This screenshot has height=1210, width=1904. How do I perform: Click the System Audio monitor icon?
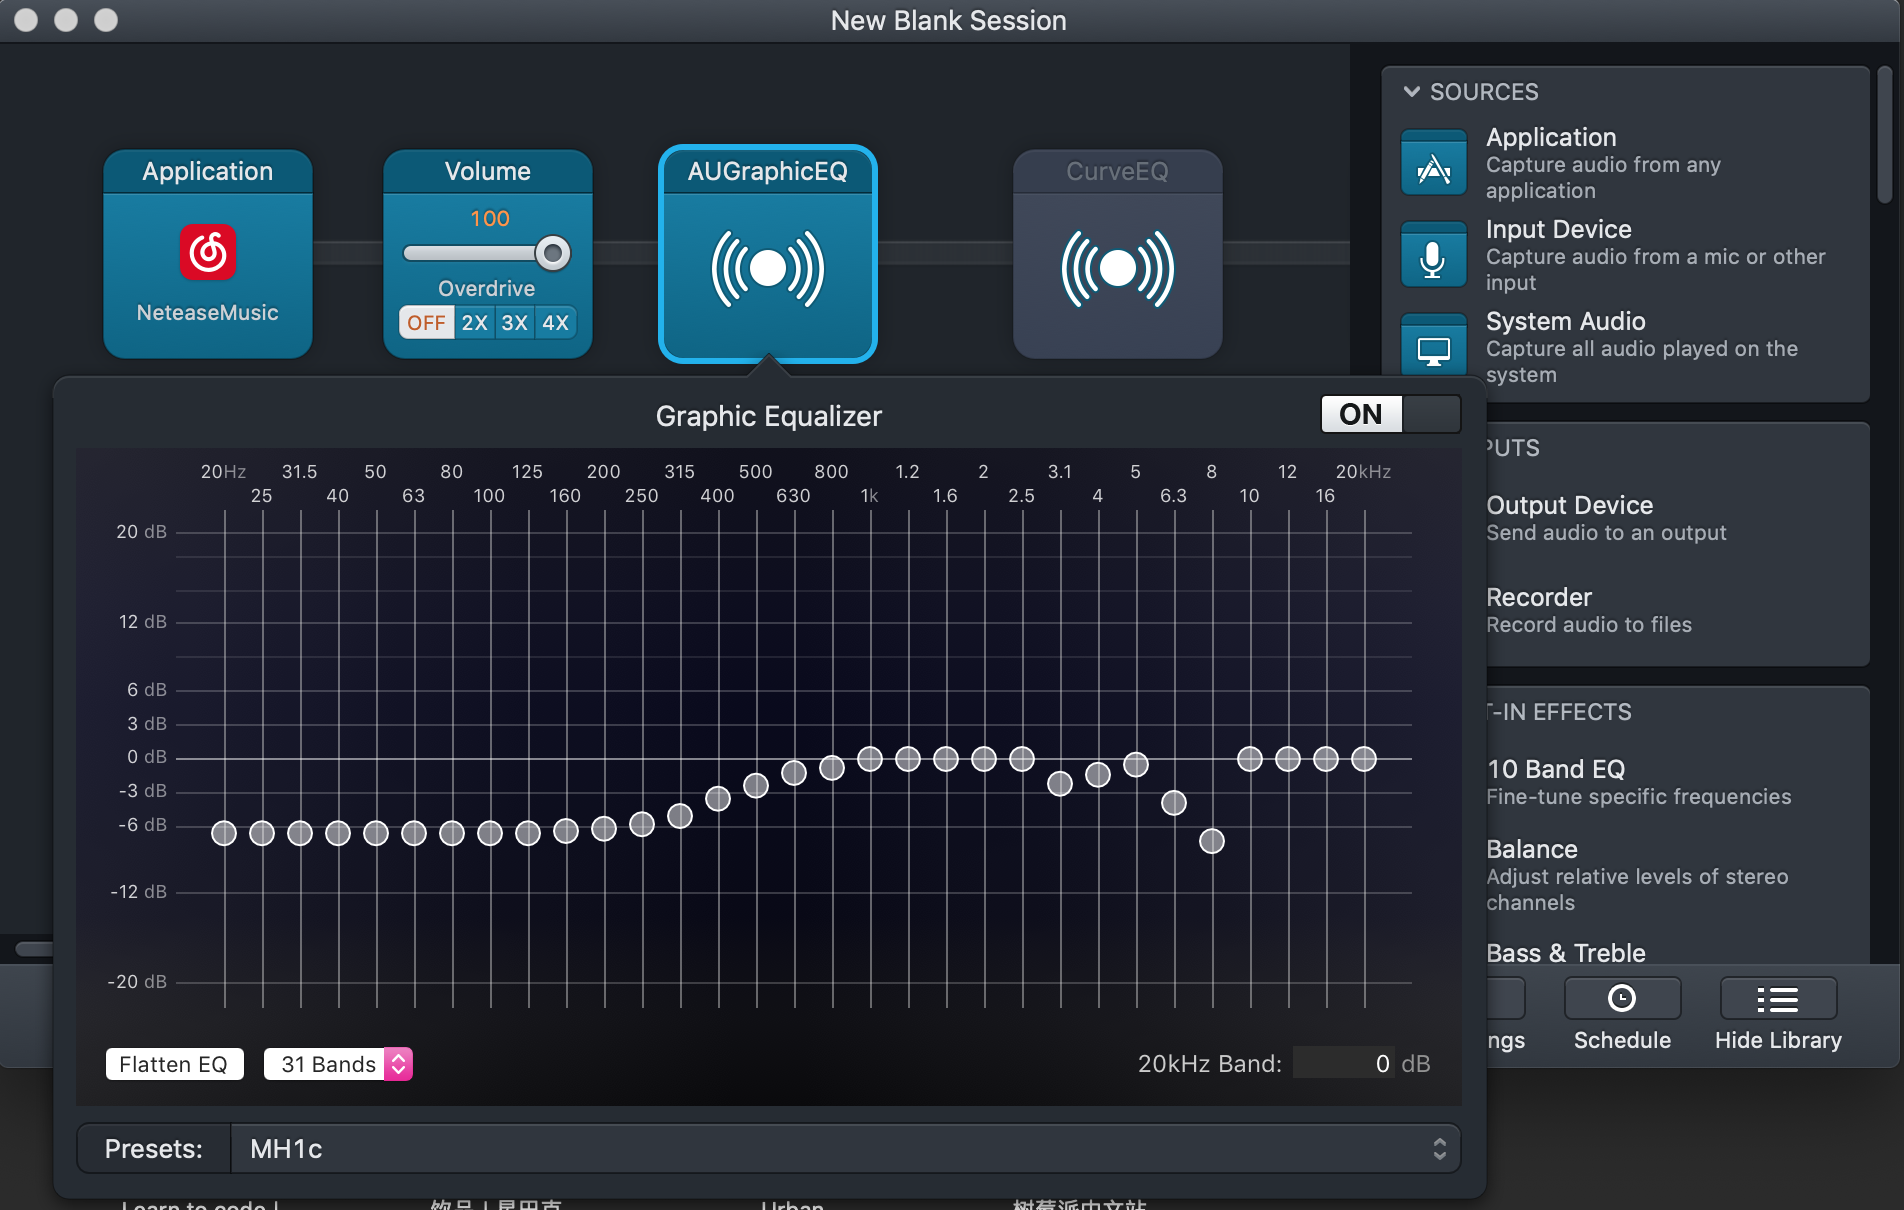pos(1434,346)
